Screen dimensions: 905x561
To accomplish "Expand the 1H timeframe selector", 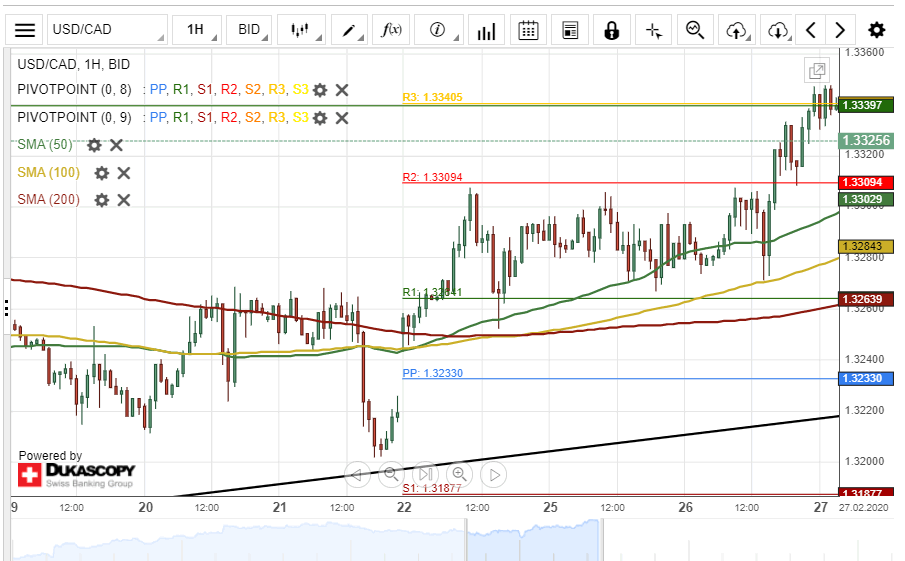I will [197, 30].
